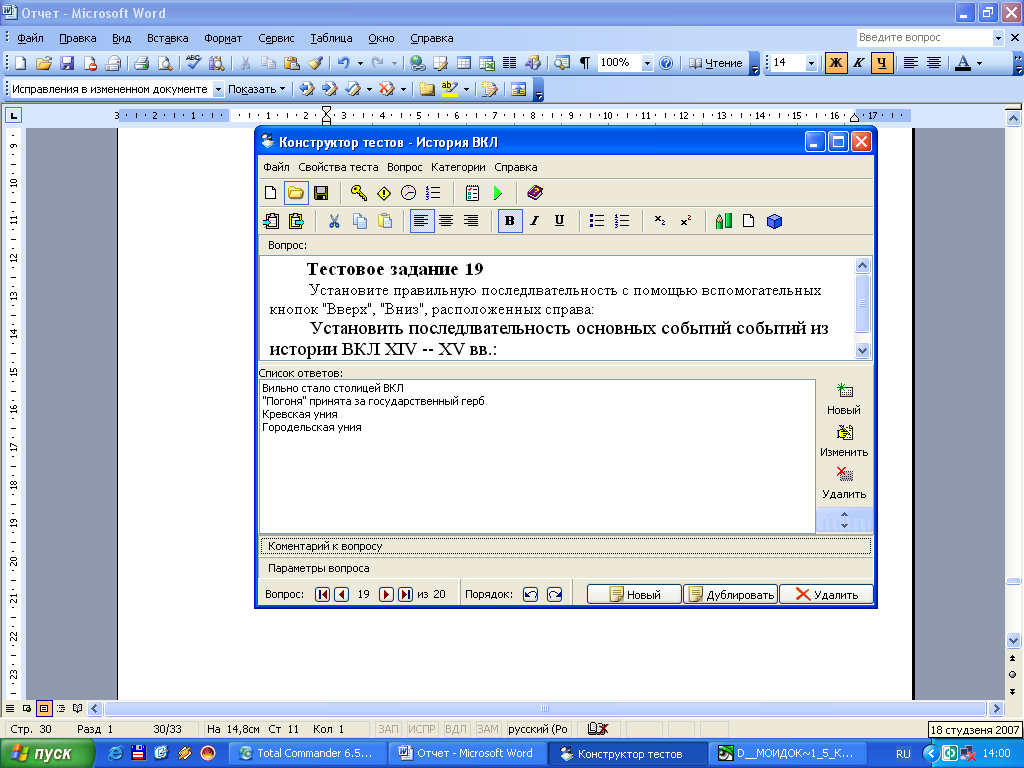Click Удалить answer button beside answer list
The width and height of the screenshot is (1024, 768).
(844, 483)
